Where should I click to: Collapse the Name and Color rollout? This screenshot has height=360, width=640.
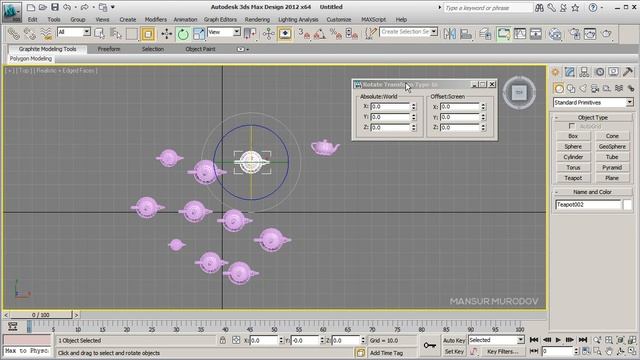[592, 192]
